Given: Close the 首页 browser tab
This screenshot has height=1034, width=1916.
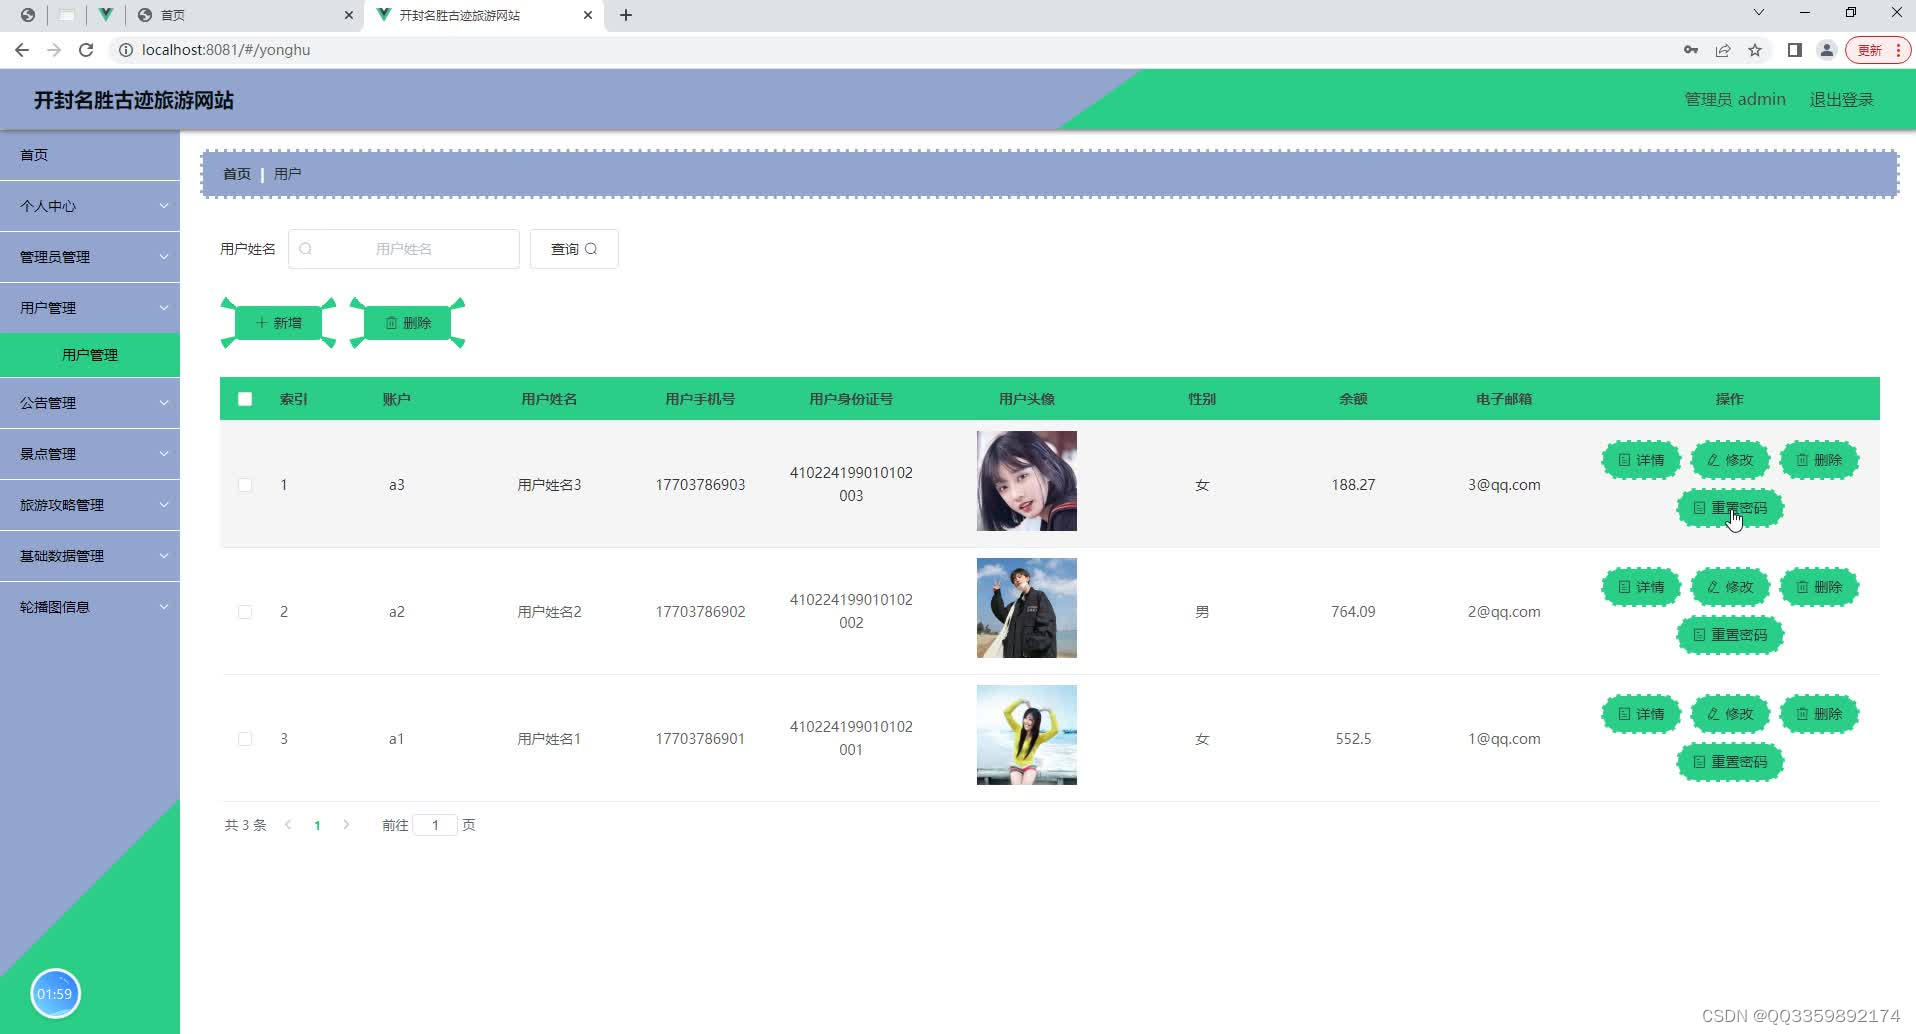Looking at the screenshot, I should [349, 15].
